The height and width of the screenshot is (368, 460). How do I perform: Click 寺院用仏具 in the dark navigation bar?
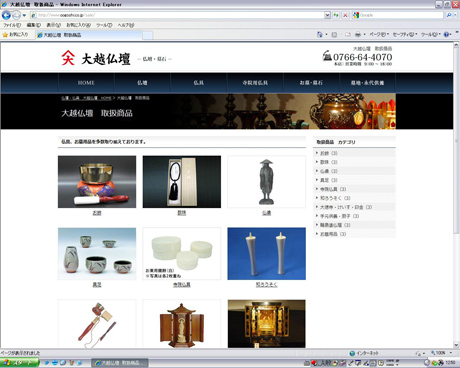[255, 83]
